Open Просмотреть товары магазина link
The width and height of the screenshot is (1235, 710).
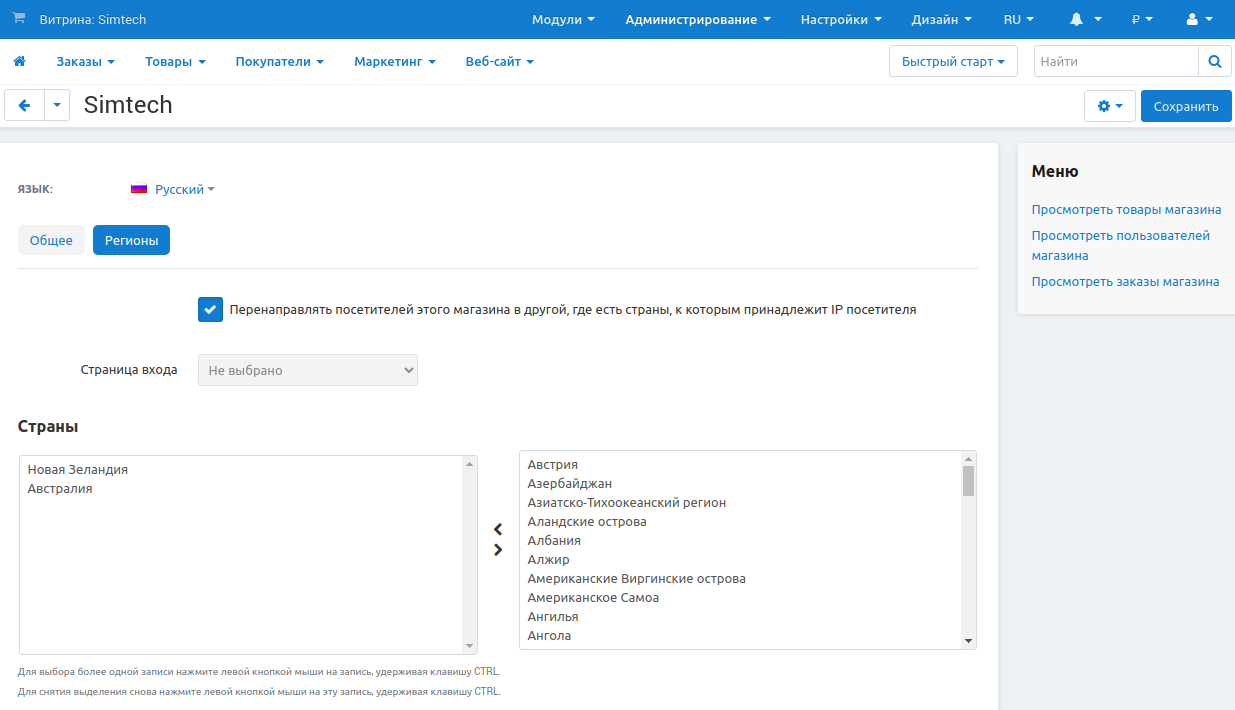[x=1126, y=210]
